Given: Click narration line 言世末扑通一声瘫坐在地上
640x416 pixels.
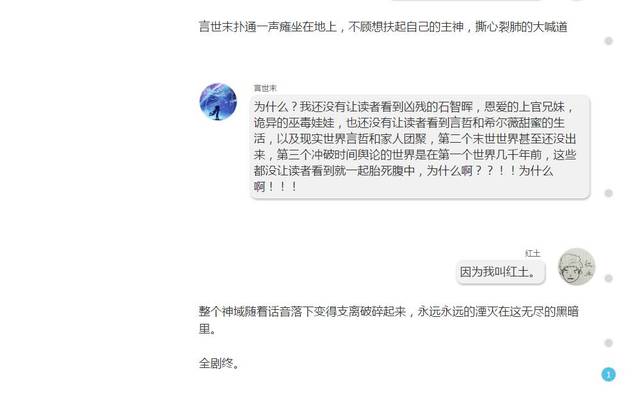Looking at the screenshot, I should click(x=383, y=27).
